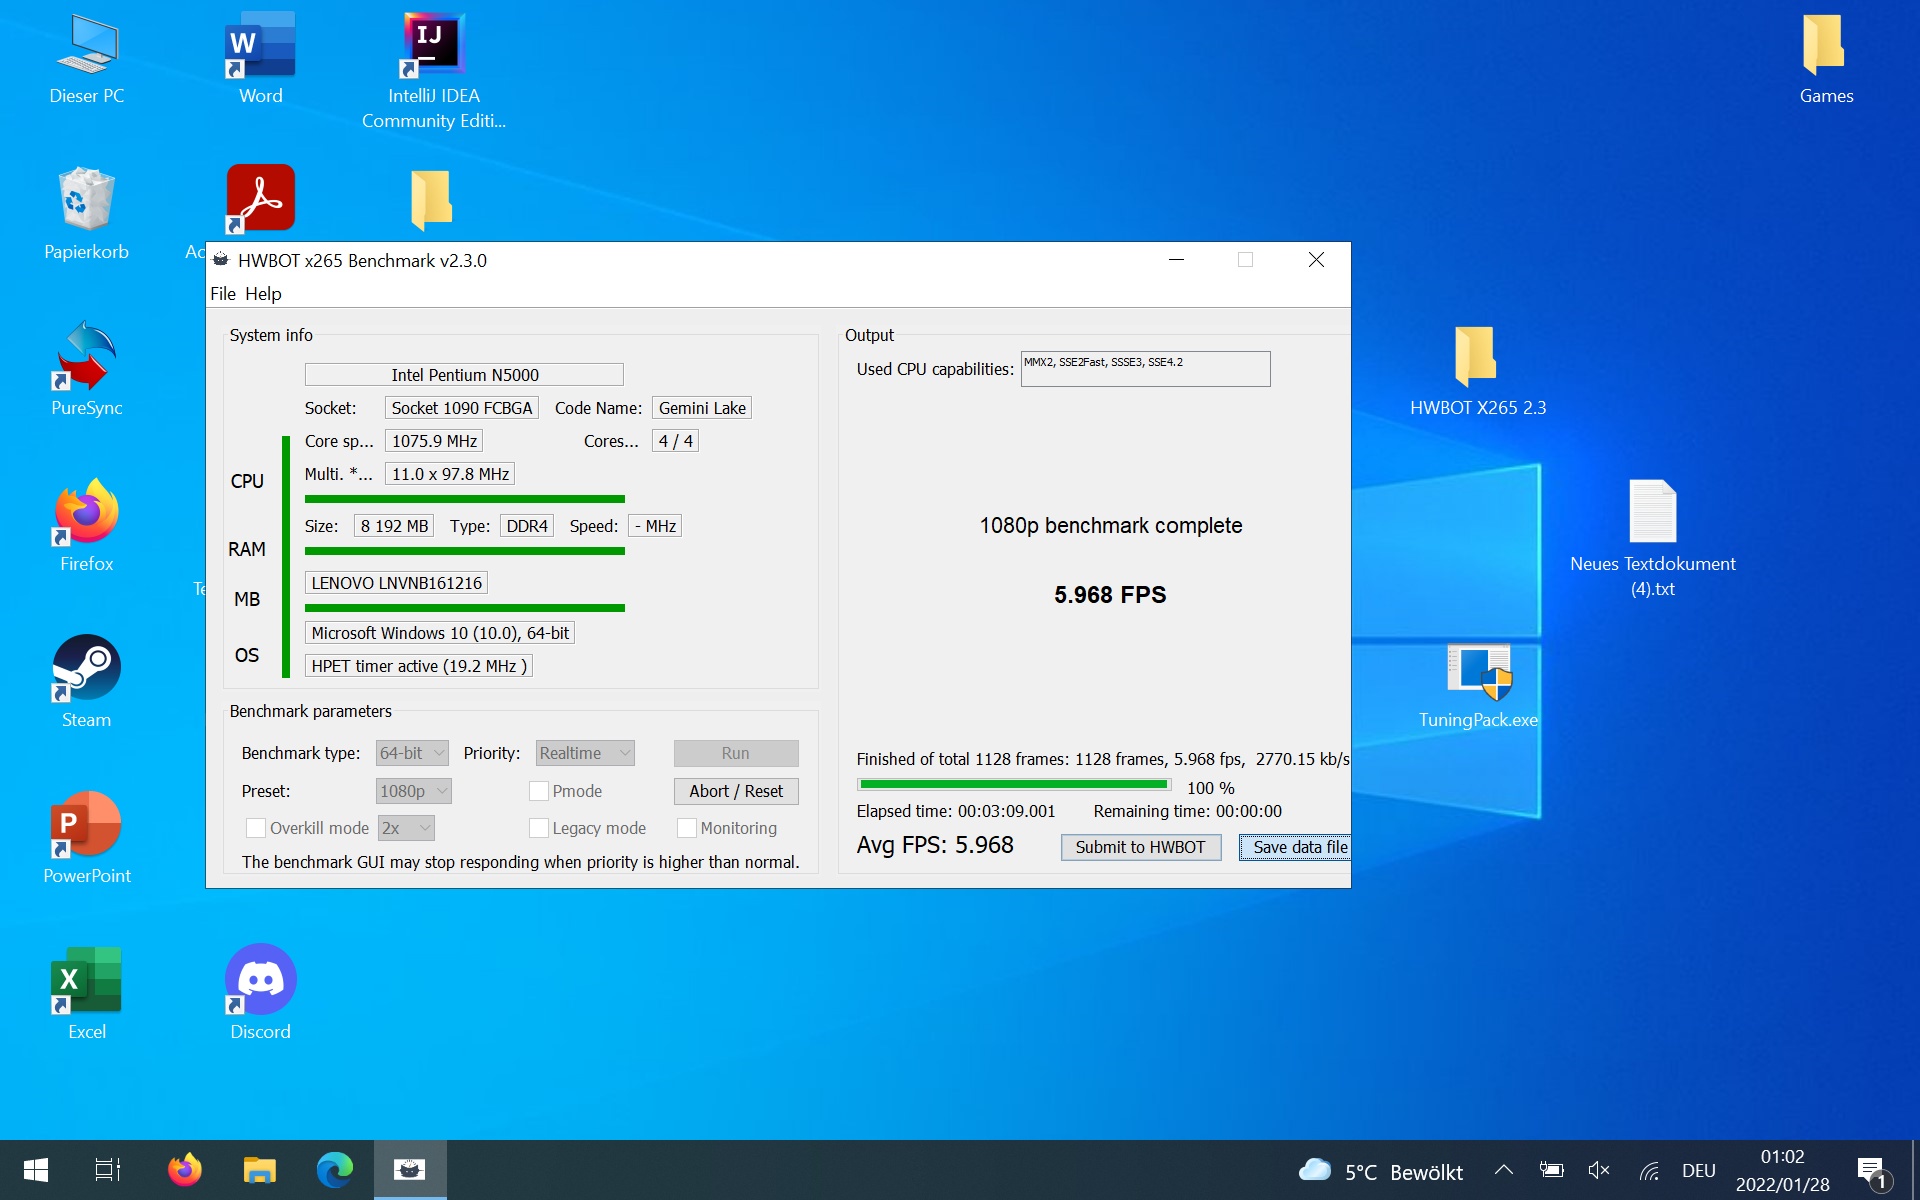Open Adobe Acrobat desktop shortcut

260,199
